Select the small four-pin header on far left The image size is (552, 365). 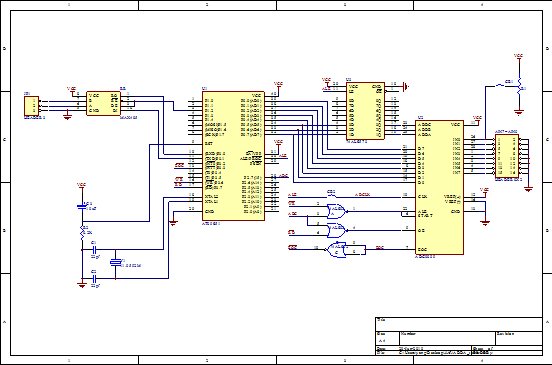pyautogui.click(x=31, y=106)
